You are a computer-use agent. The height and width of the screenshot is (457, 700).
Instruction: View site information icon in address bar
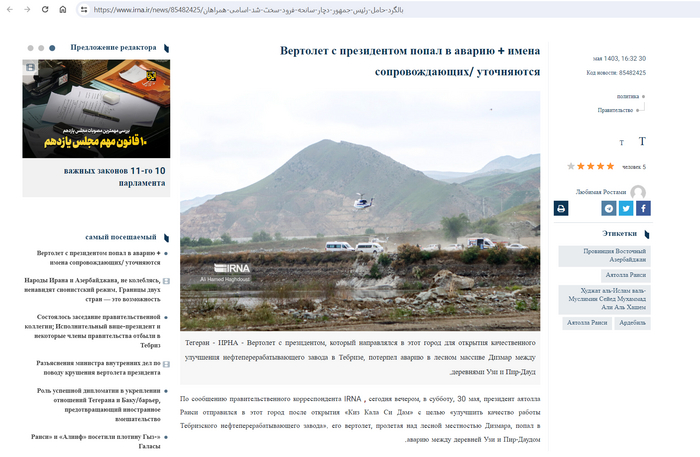click(84, 9)
